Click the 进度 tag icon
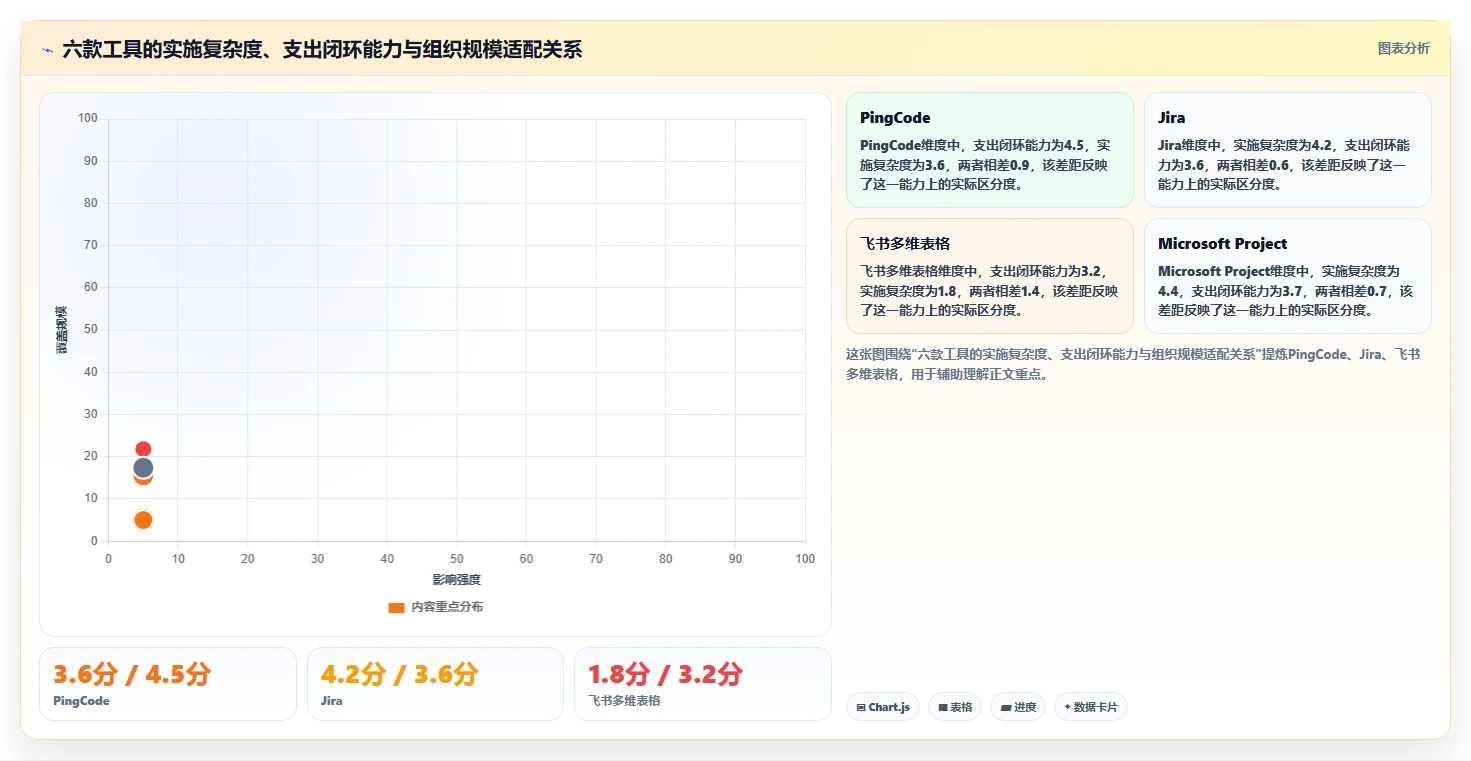The image size is (1471, 761). click(1005, 707)
